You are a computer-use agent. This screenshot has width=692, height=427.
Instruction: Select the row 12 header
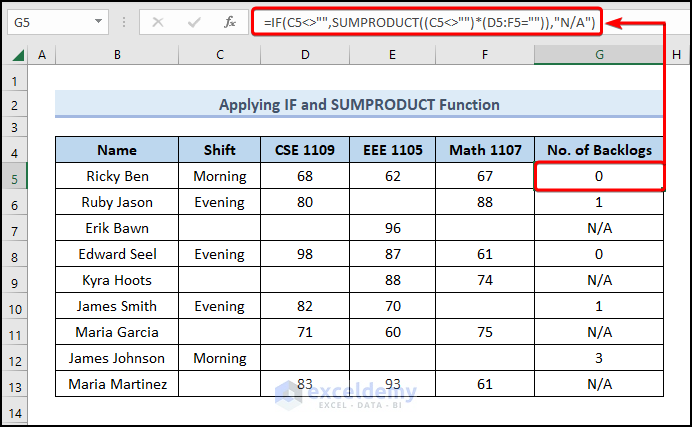pos(15,358)
